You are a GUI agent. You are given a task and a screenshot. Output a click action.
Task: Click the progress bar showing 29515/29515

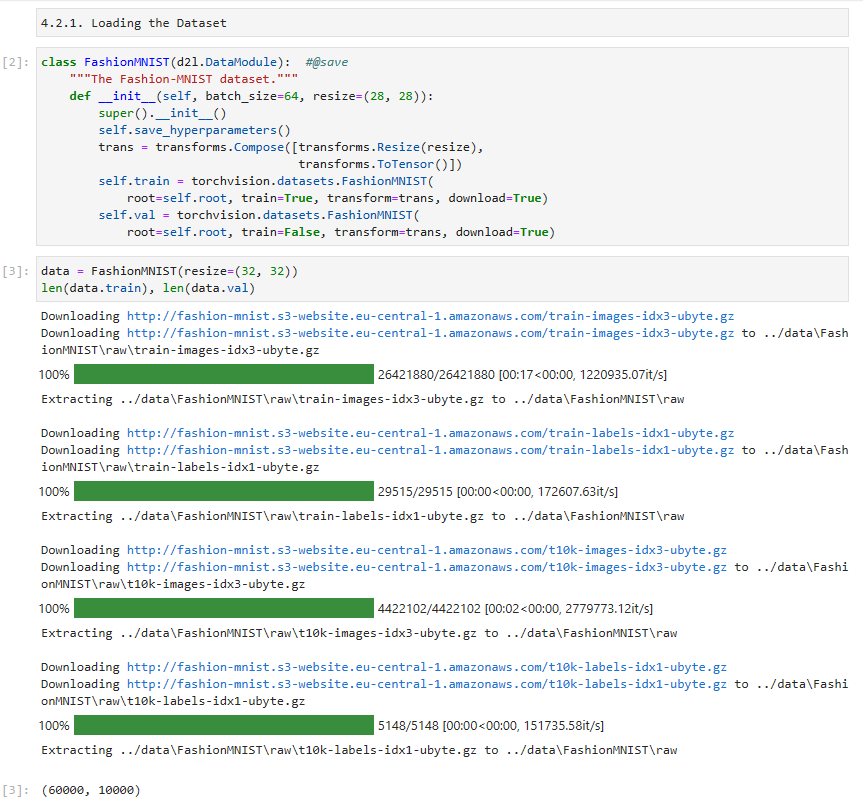pyautogui.click(x=224, y=491)
